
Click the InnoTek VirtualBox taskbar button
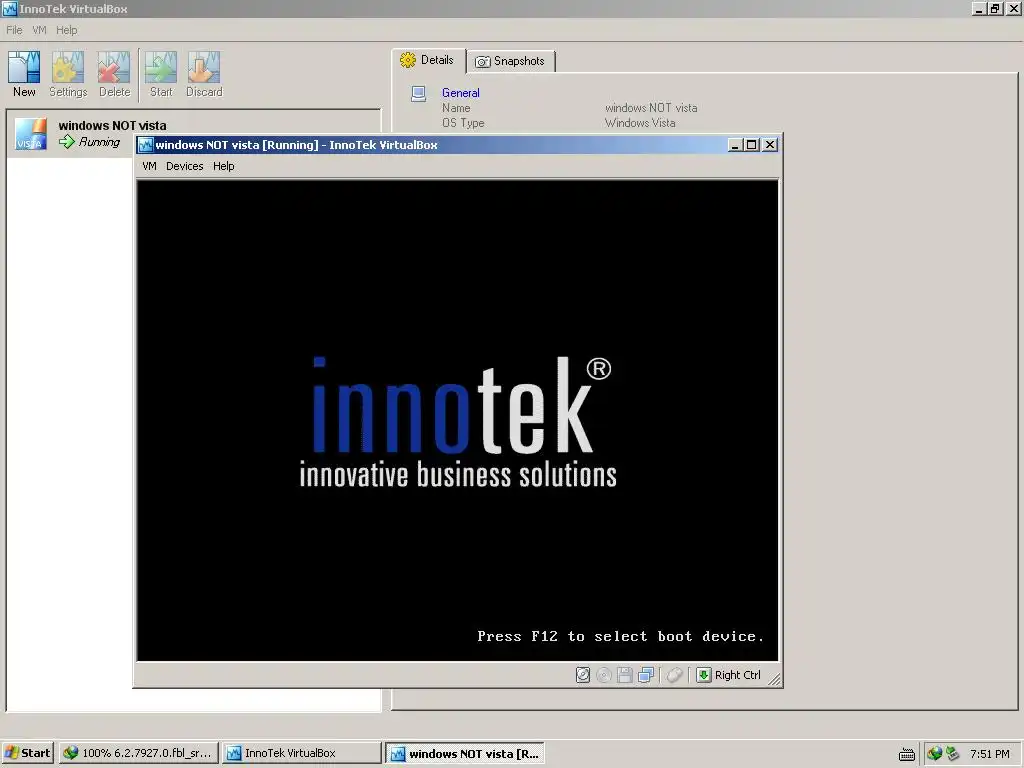coord(300,753)
